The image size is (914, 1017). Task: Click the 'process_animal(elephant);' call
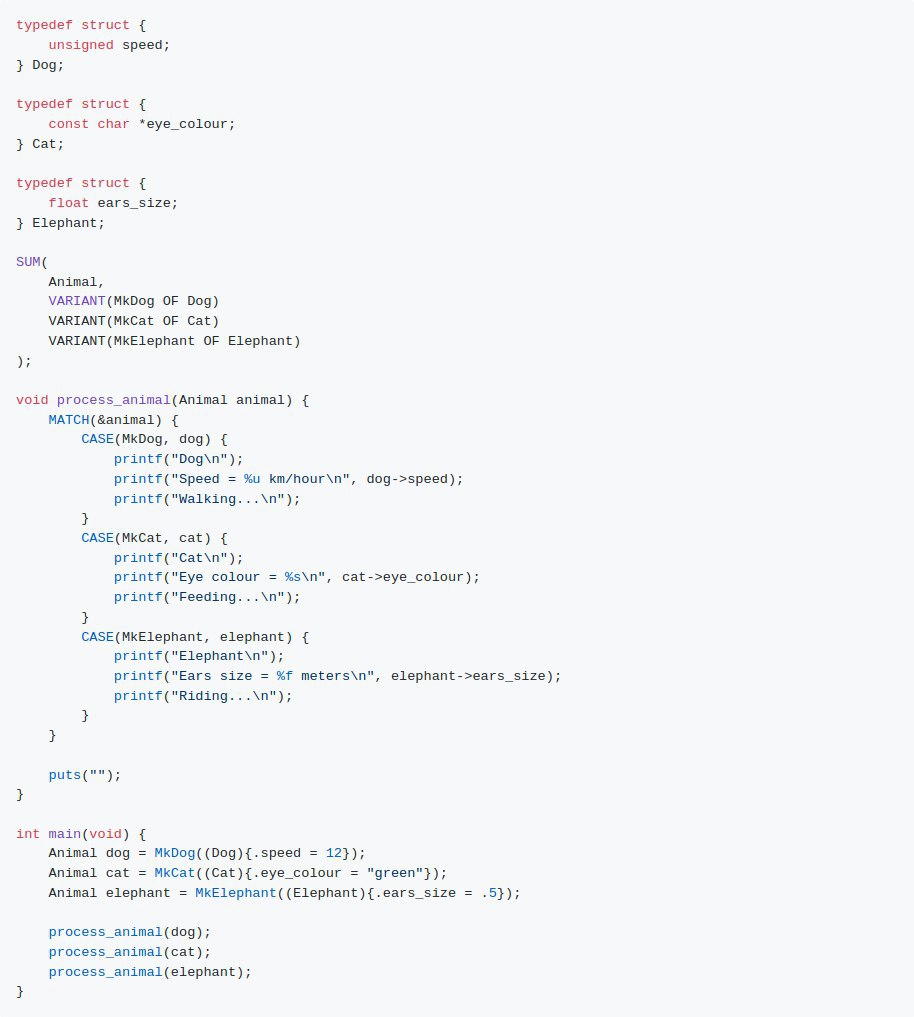150,973
